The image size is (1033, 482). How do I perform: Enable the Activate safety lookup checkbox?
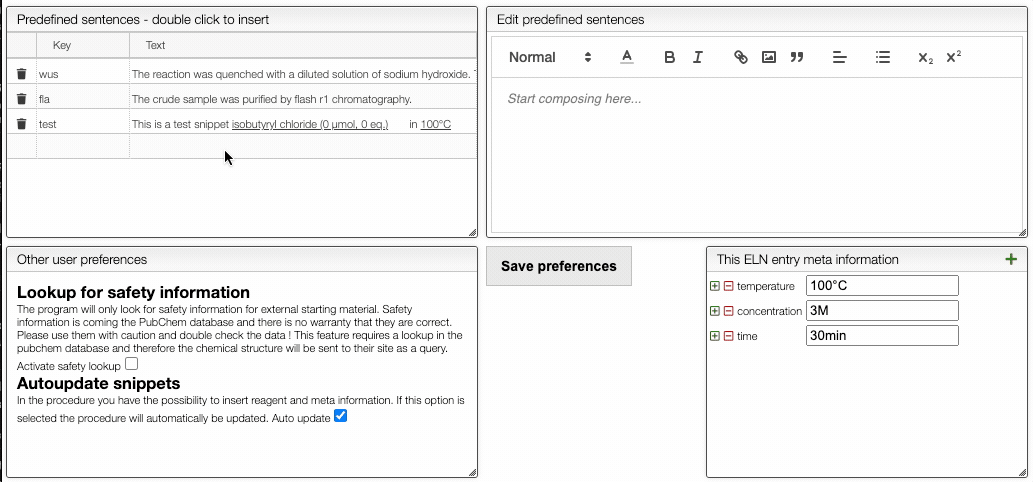pyautogui.click(x=132, y=363)
